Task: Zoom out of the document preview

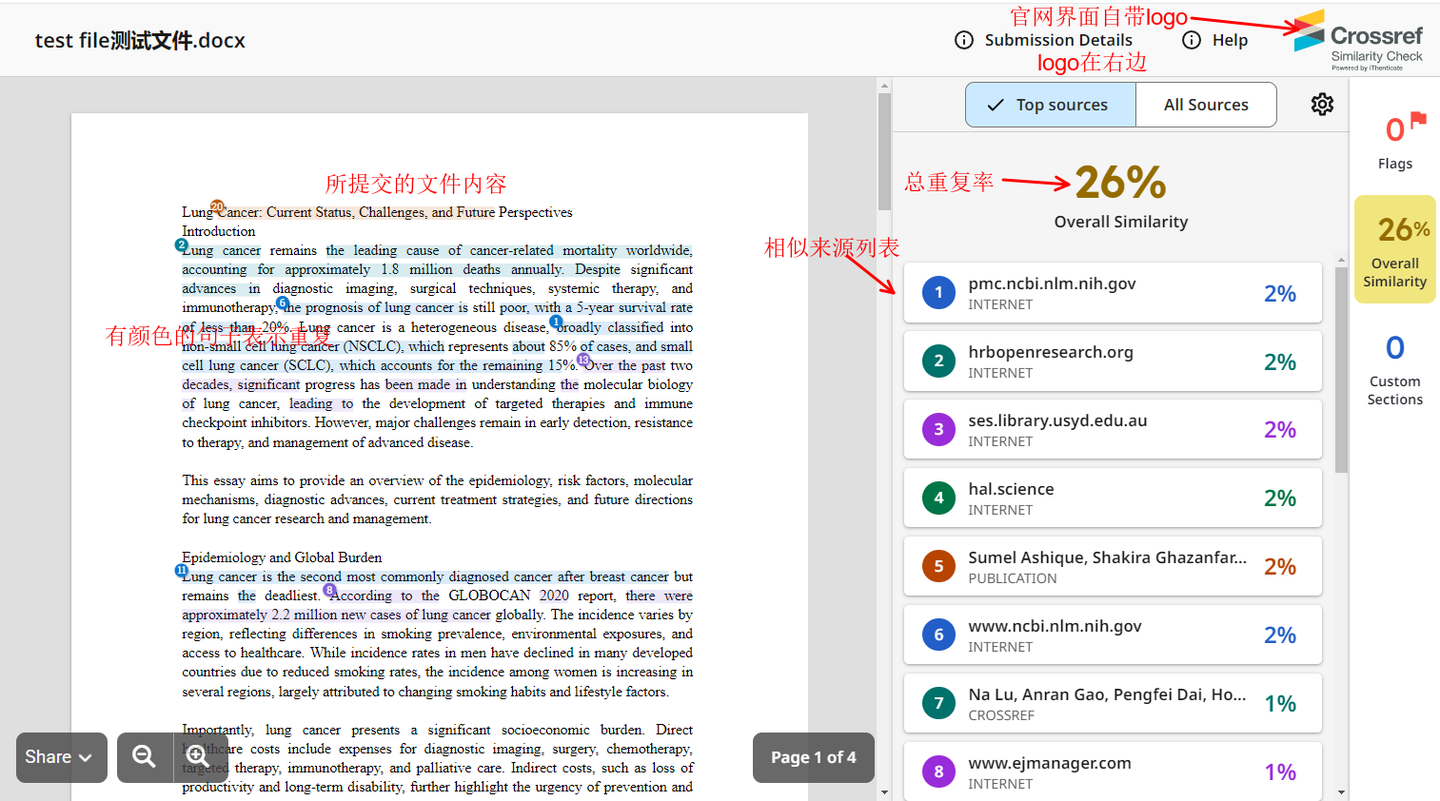Action: click(x=146, y=757)
